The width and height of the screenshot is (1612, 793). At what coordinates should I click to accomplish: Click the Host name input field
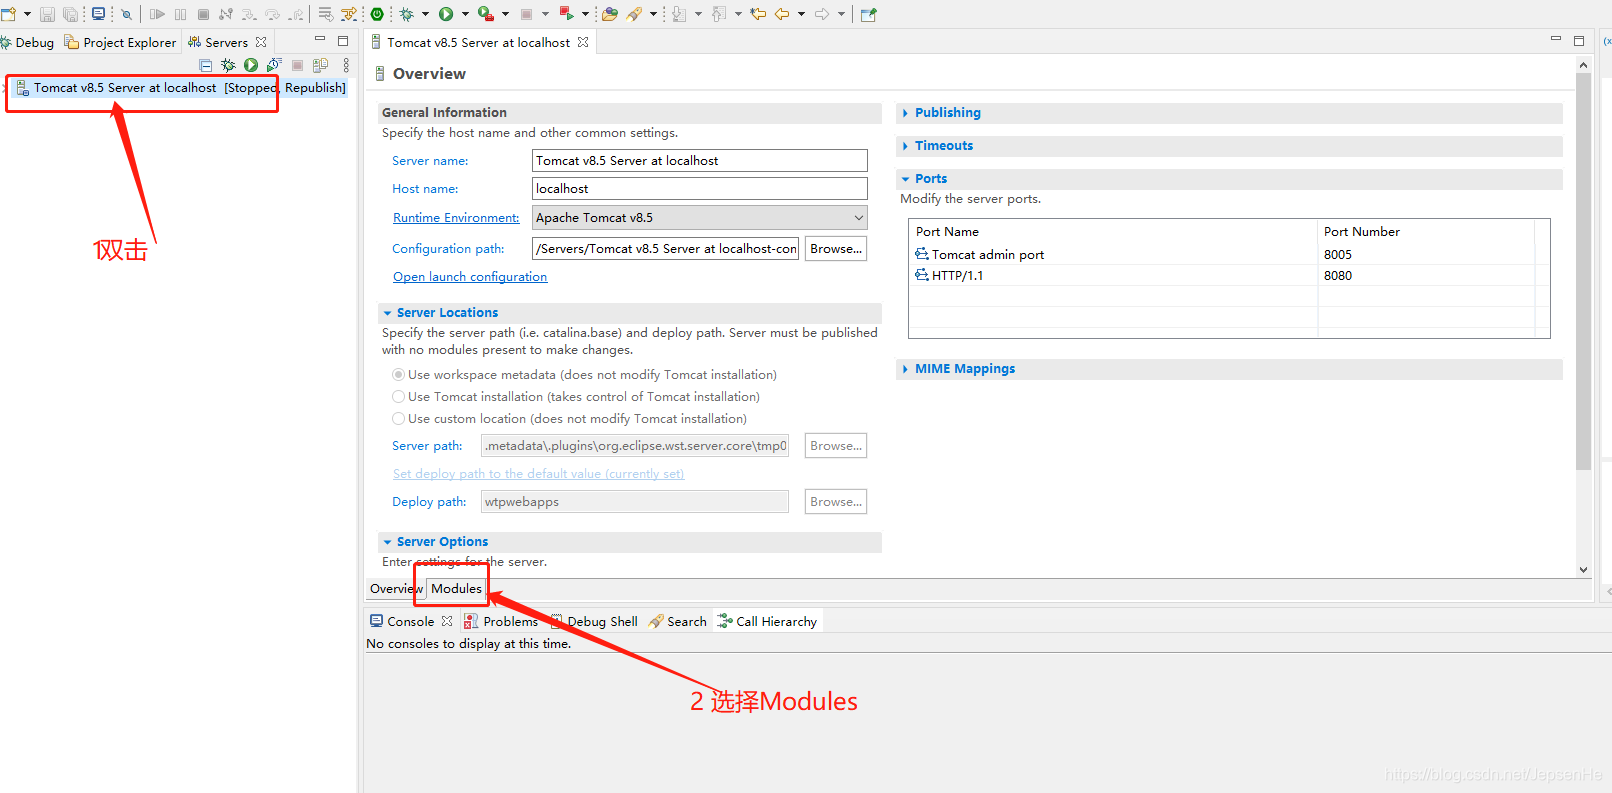tap(699, 189)
